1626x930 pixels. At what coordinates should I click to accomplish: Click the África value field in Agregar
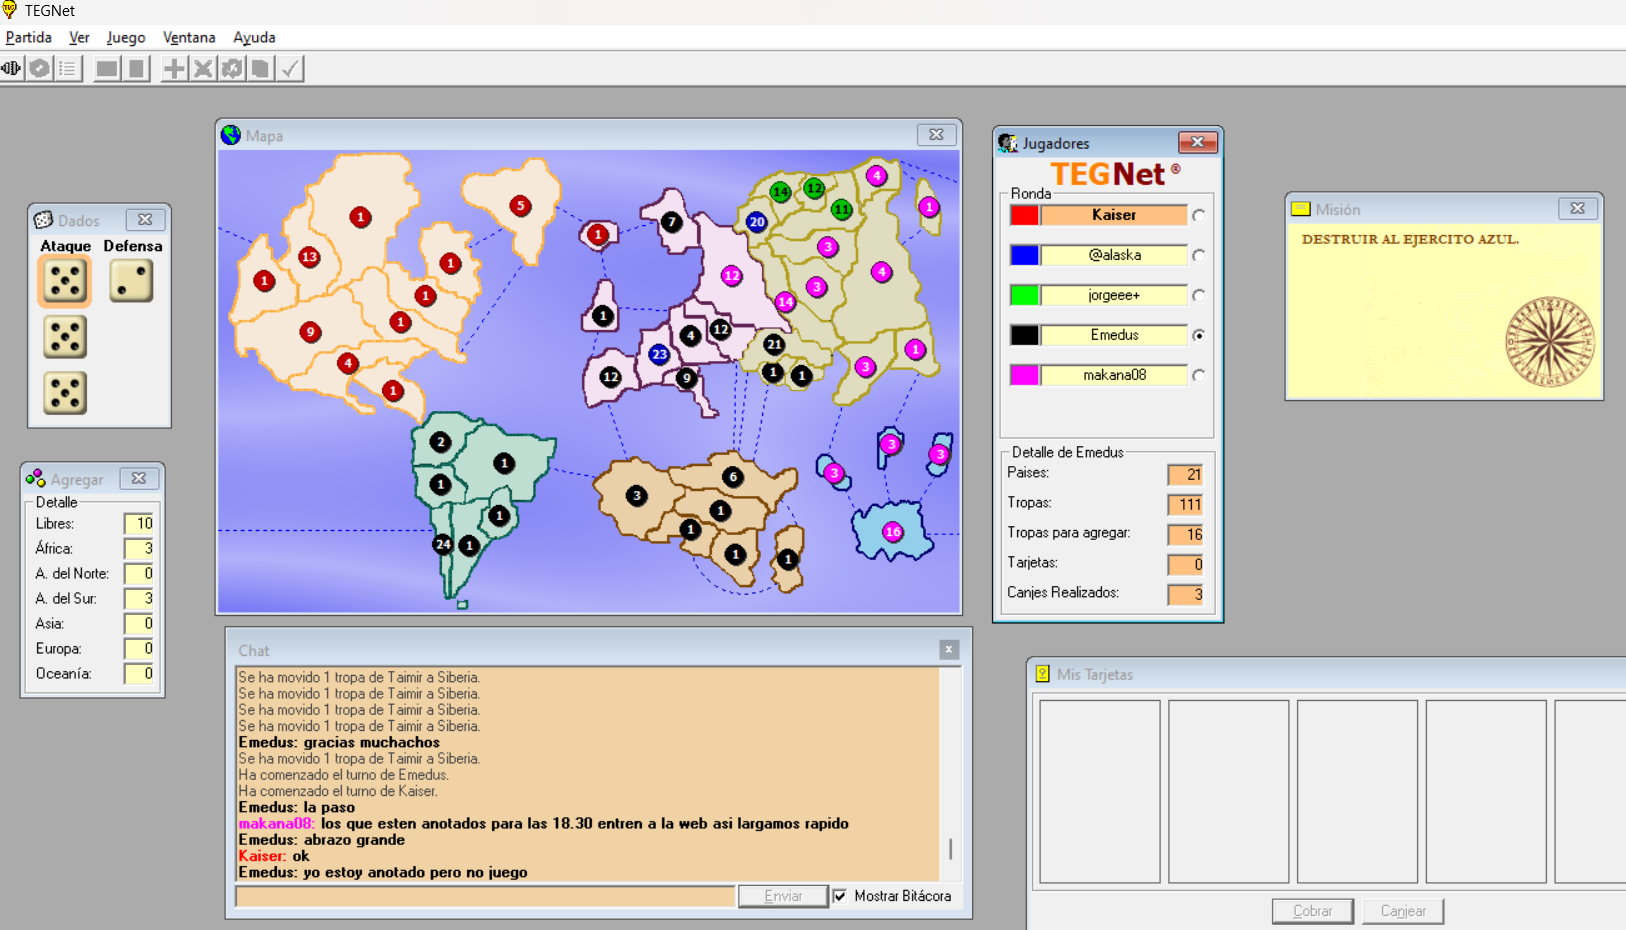(138, 548)
